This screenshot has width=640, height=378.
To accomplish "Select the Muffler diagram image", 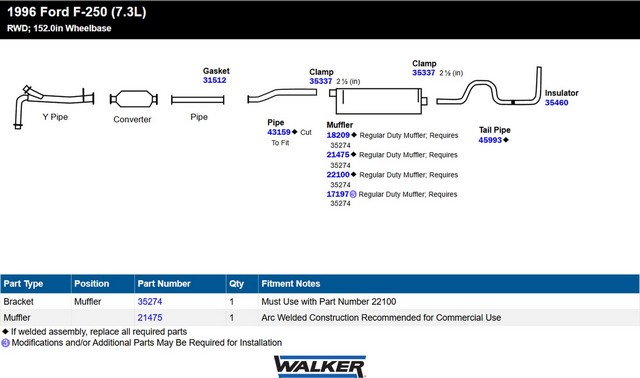I will [x=378, y=100].
